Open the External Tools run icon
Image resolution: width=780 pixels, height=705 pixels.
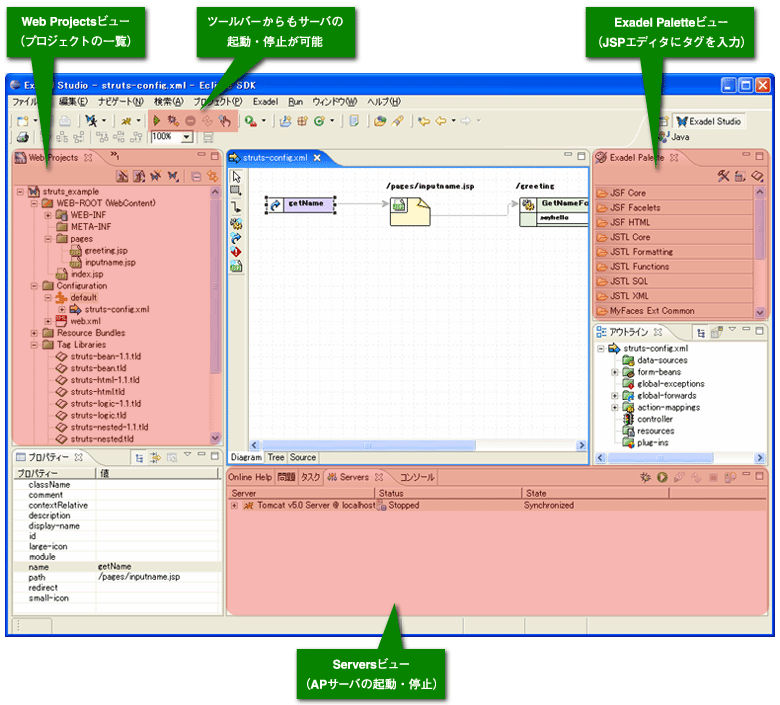point(251,121)
